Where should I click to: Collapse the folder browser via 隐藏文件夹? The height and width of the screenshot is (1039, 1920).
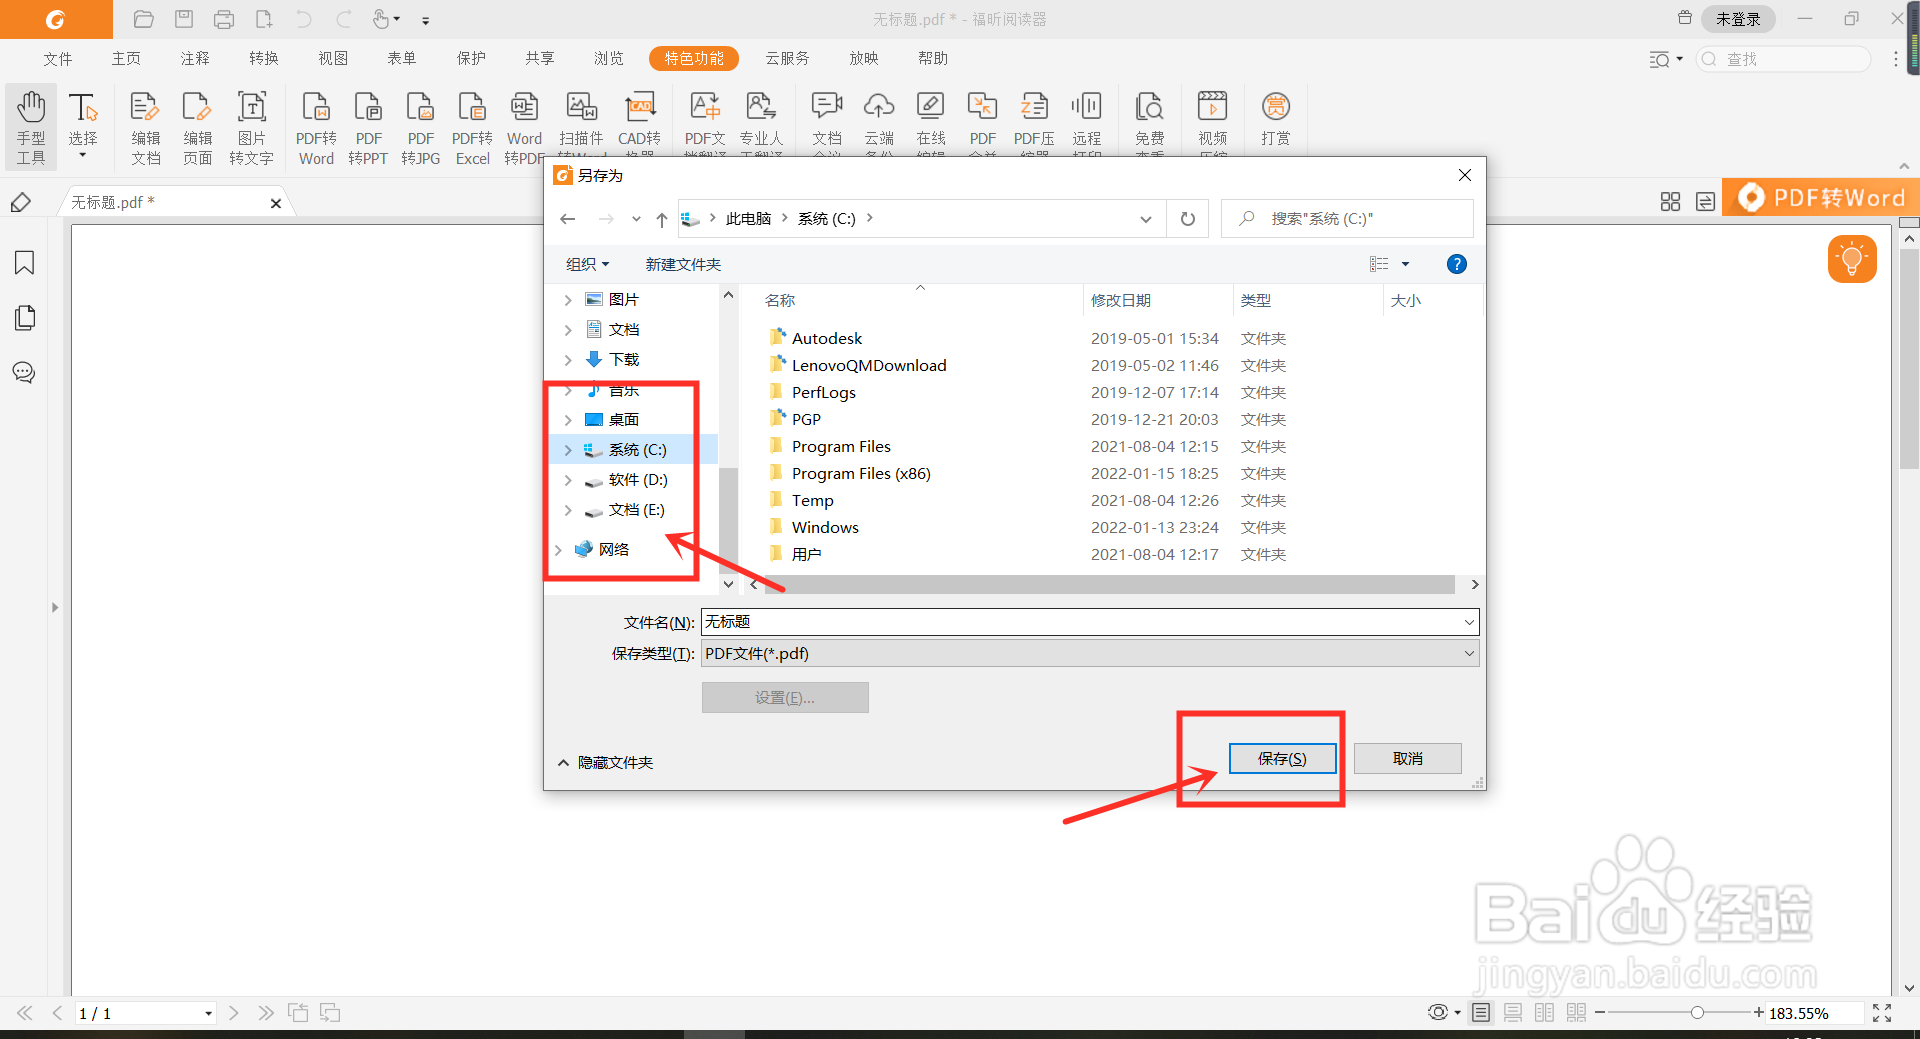pos(605,762)
